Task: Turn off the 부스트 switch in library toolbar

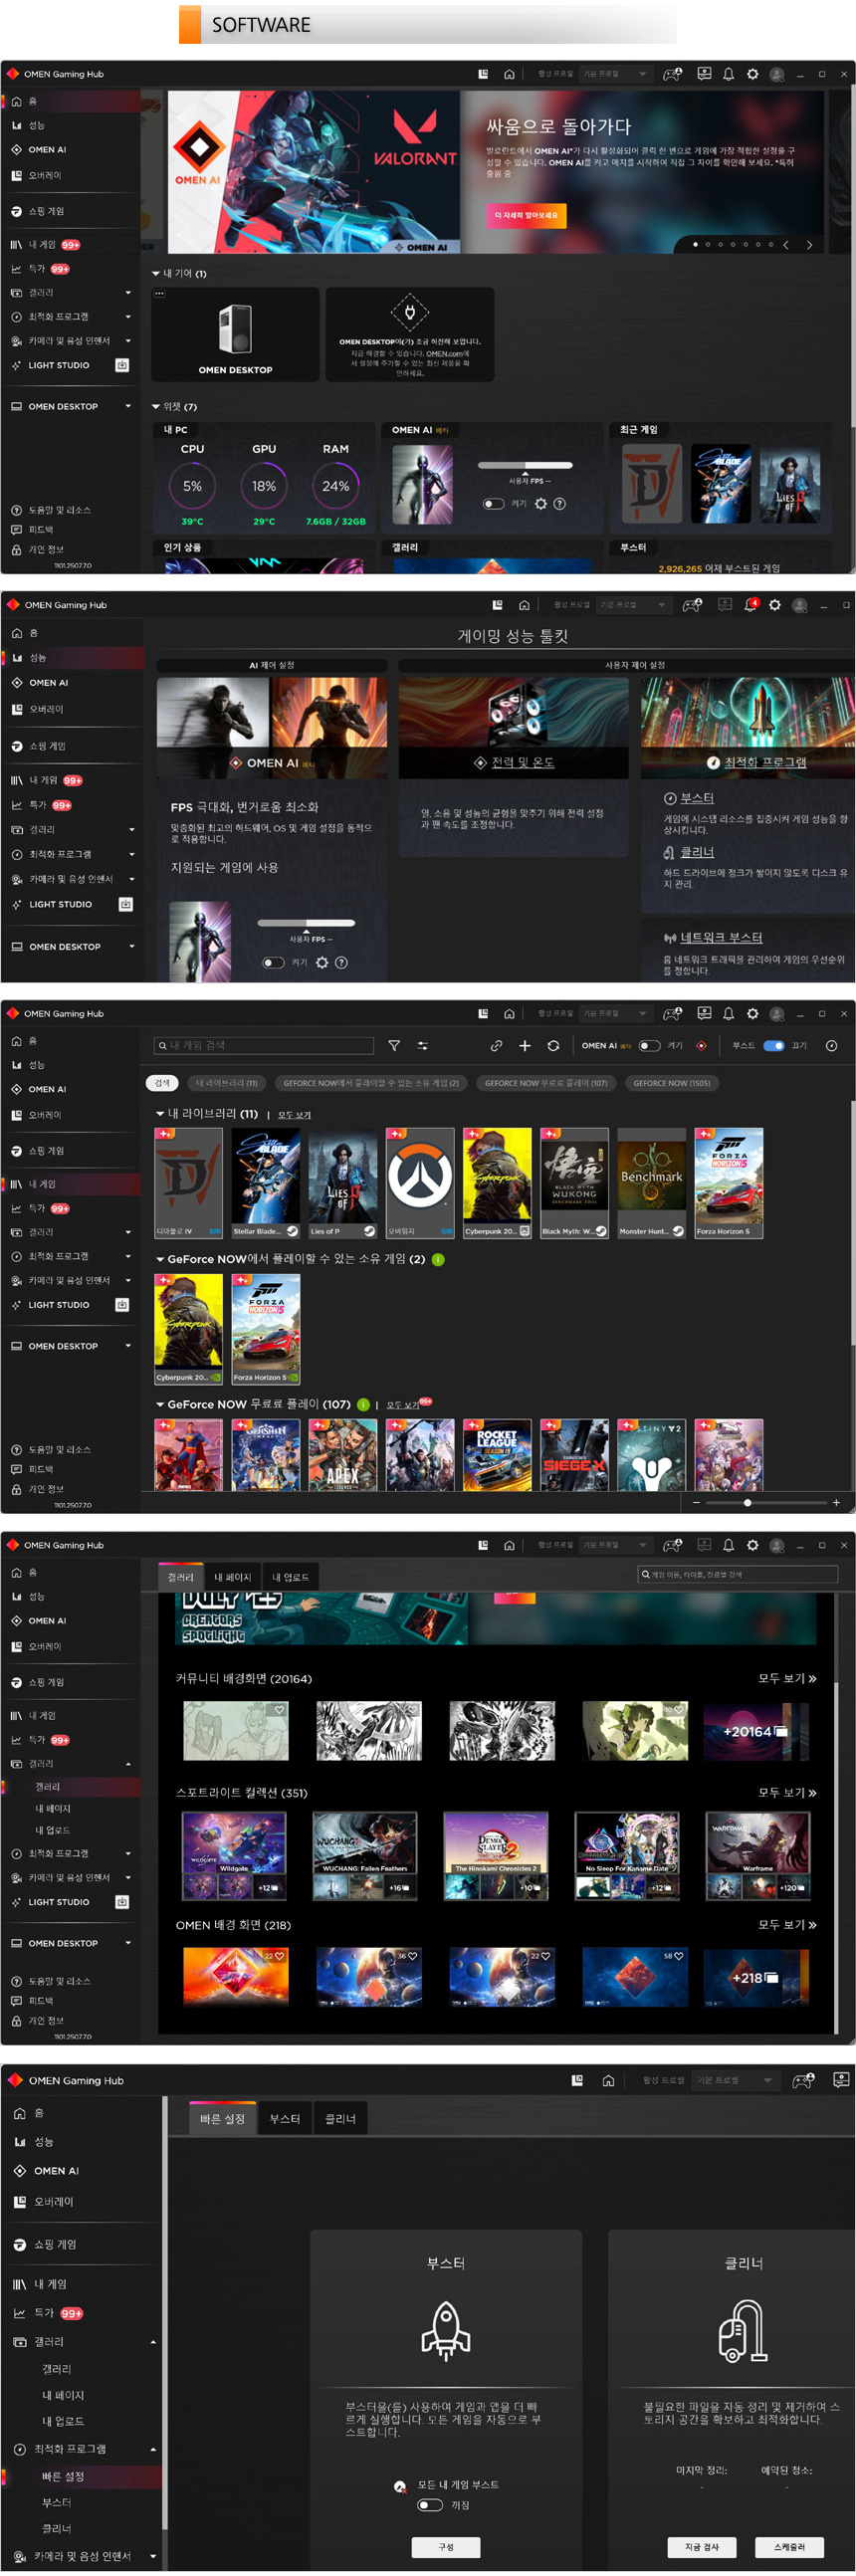Action: [x=773, y=1046]
